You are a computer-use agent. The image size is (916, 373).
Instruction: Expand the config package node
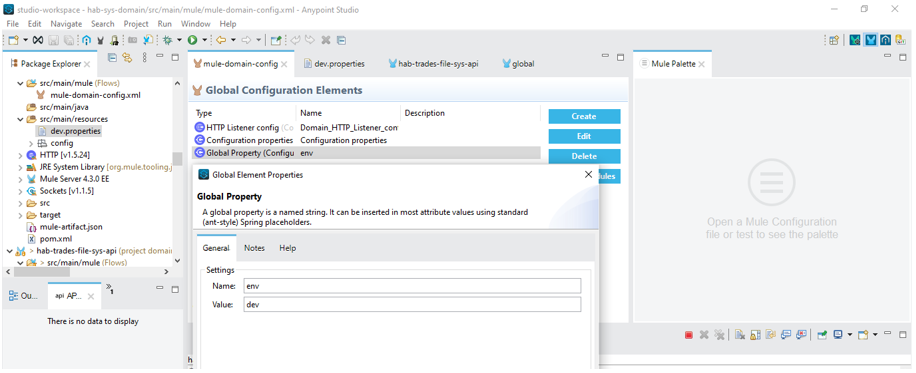point(30,143)
